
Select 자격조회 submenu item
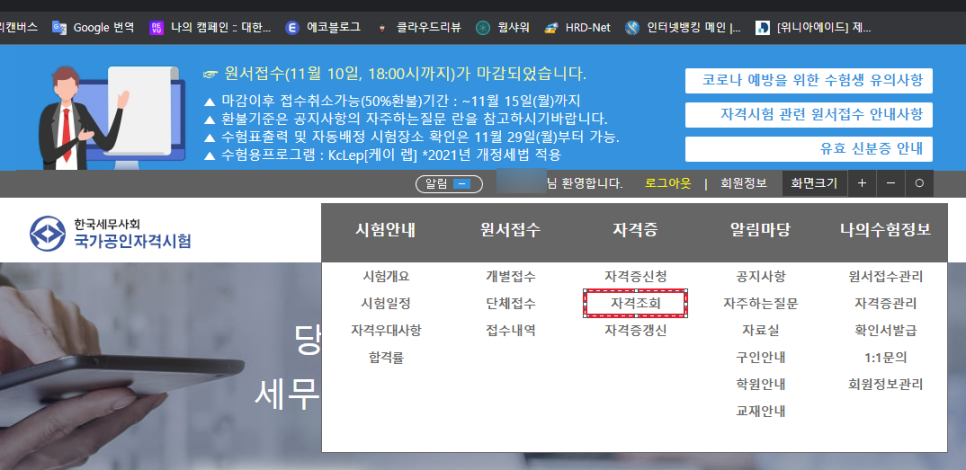pyautogui.click(x=635, y=304)
